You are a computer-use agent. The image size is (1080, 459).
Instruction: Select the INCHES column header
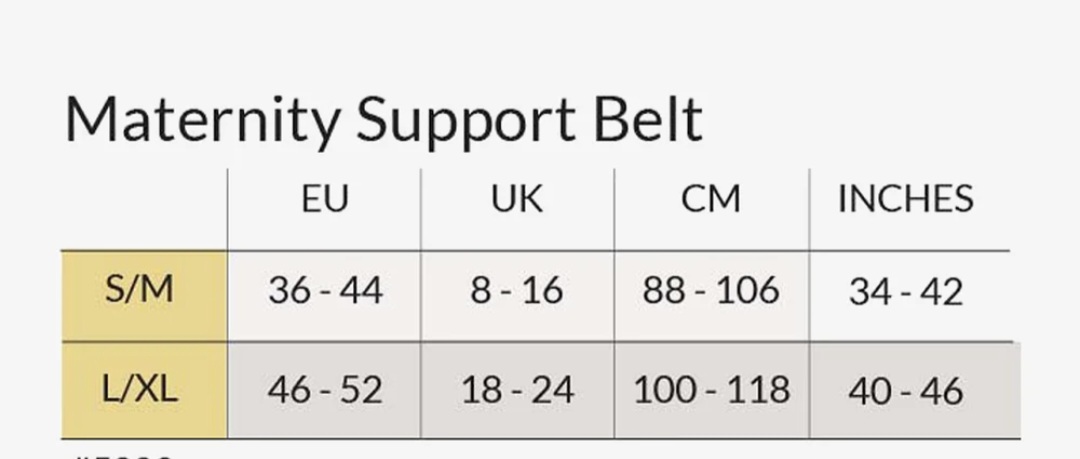[x=905, y=199]
